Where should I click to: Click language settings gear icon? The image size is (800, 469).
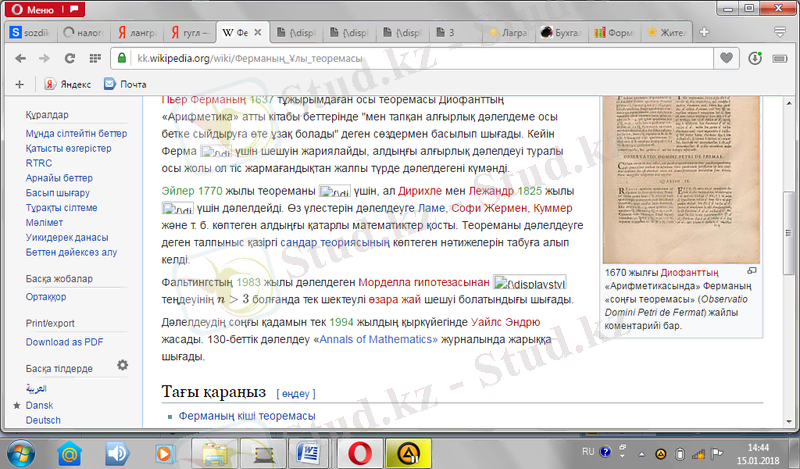(x=122, y=366)
